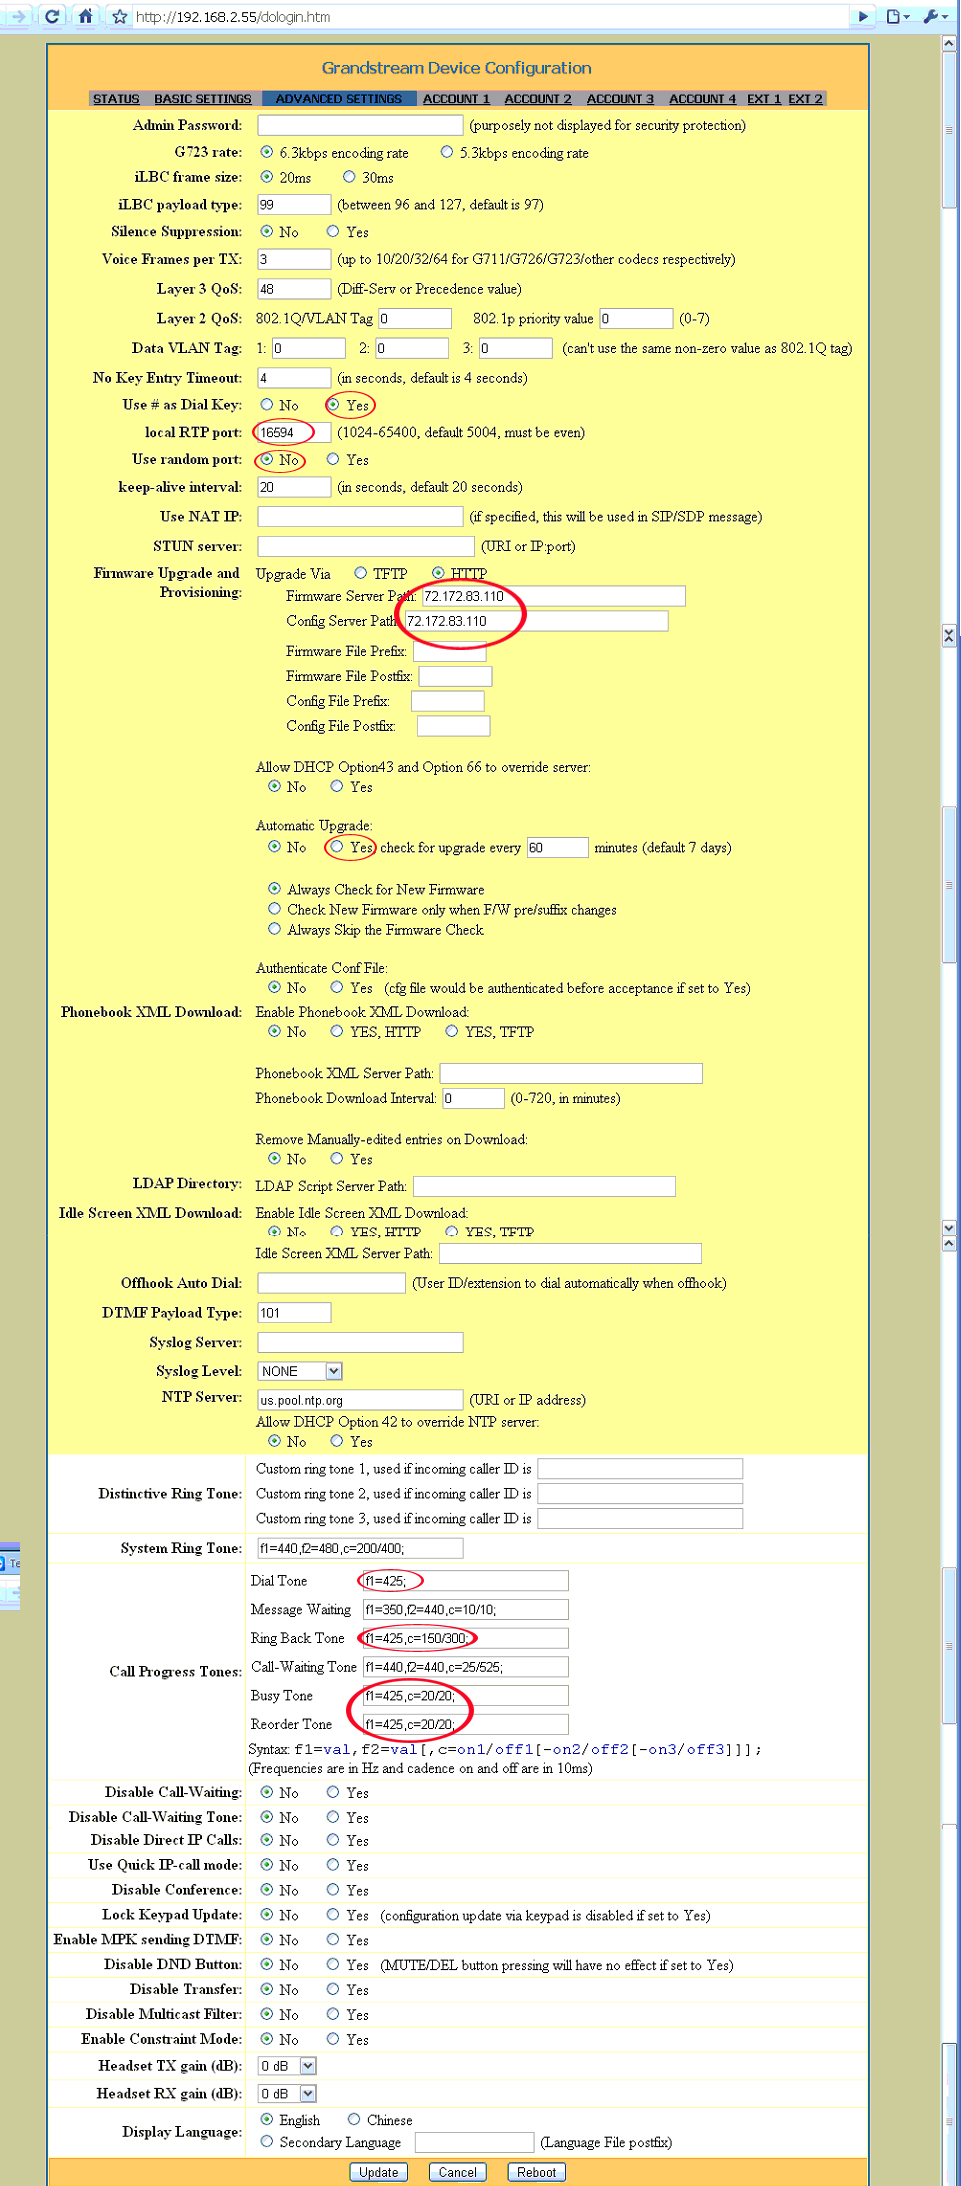Viewport: 961px width, 2186px height.
Task: Open the ACCOUNT 1 tab
Action: click(456, 99)
